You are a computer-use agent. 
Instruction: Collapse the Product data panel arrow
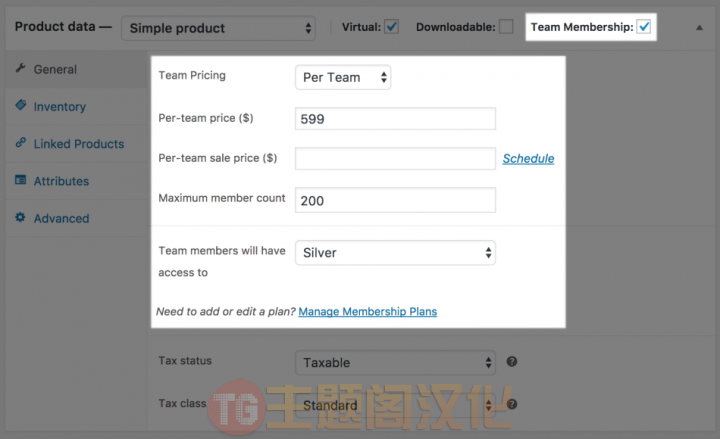tap(699, 28)
